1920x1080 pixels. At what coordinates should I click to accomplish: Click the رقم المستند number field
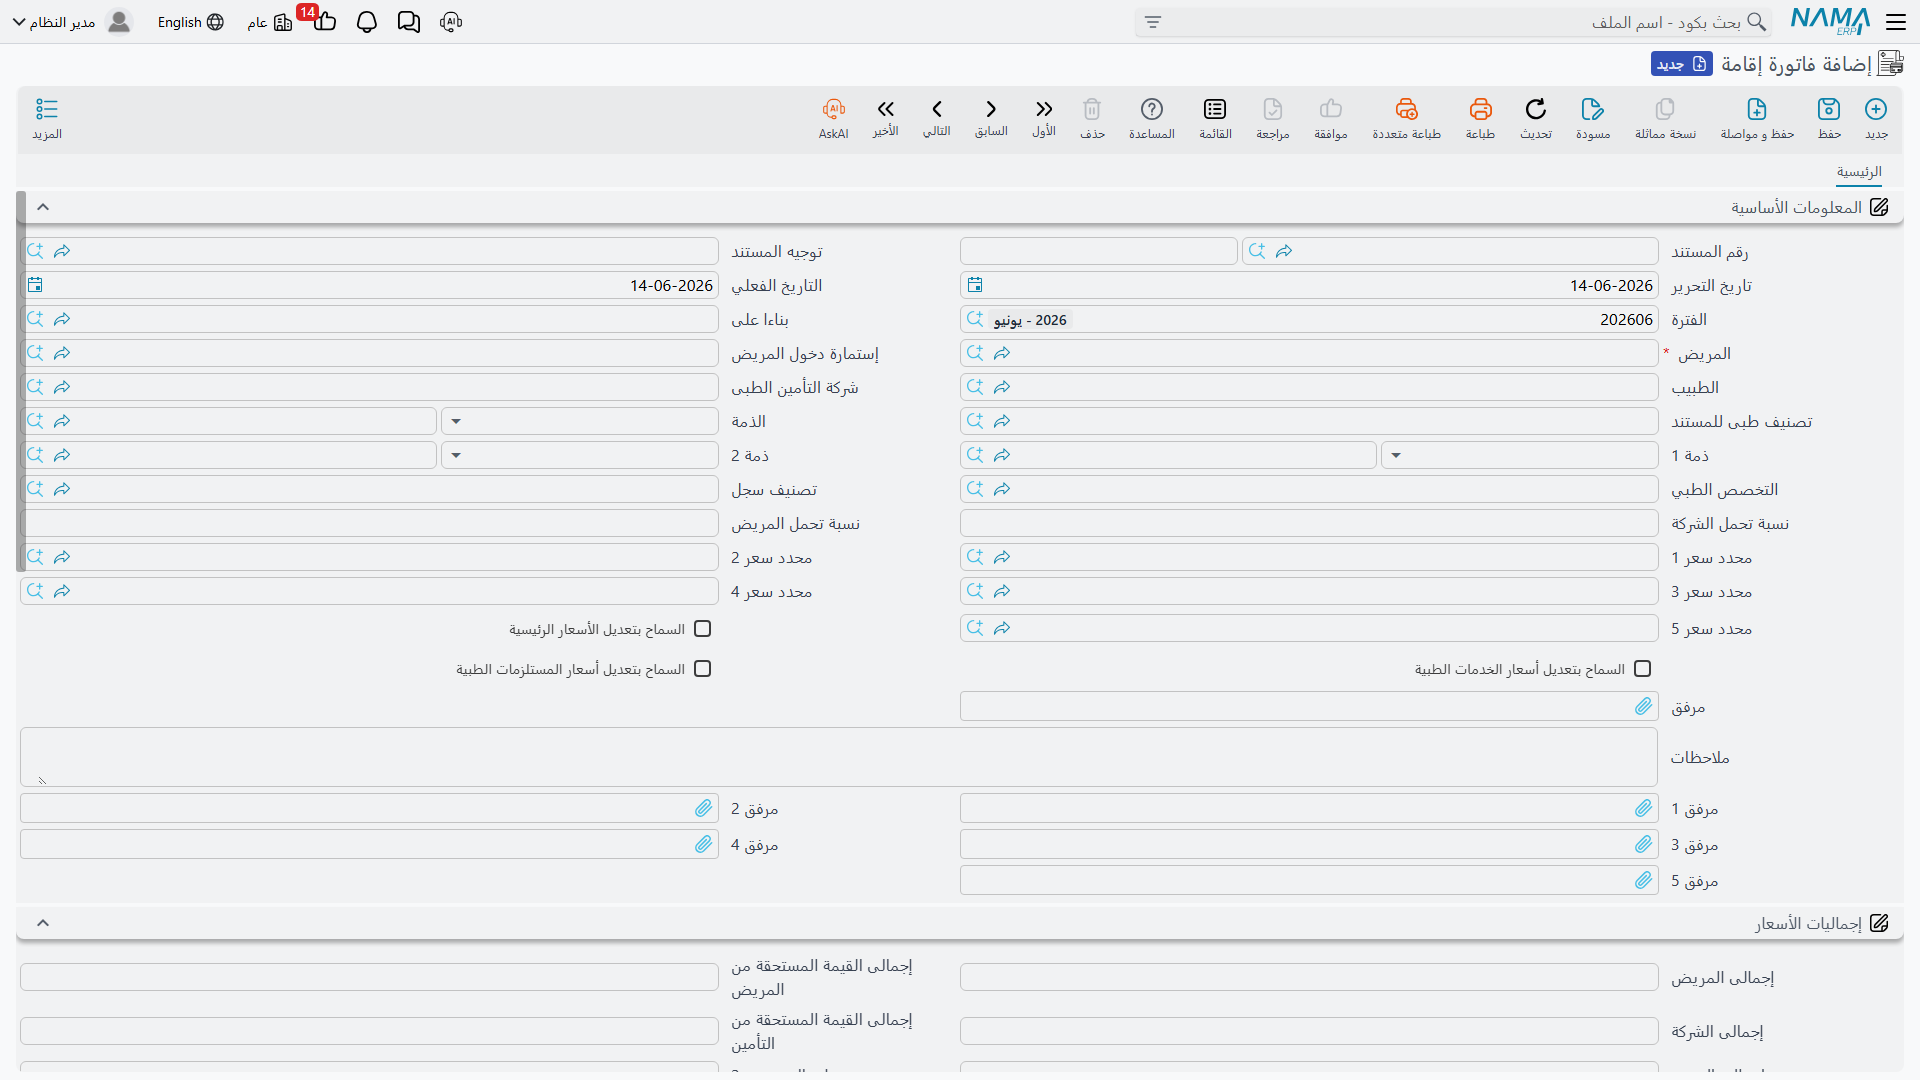(1099, 251)
